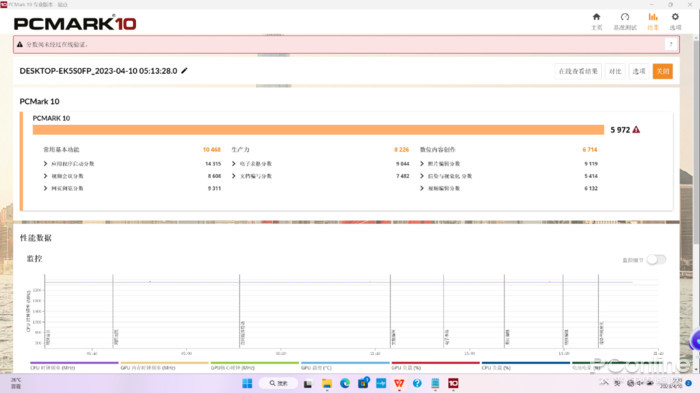Image resolution: width=700 pixels, height=393 pixels.
Task: Click the Compare button
Action: (x=615, y=71)
